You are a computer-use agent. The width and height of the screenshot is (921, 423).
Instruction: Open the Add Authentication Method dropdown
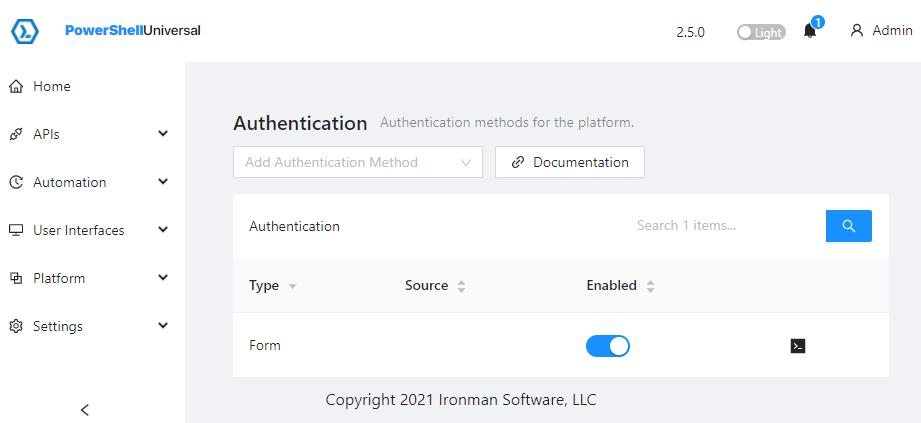pos(357,162)
